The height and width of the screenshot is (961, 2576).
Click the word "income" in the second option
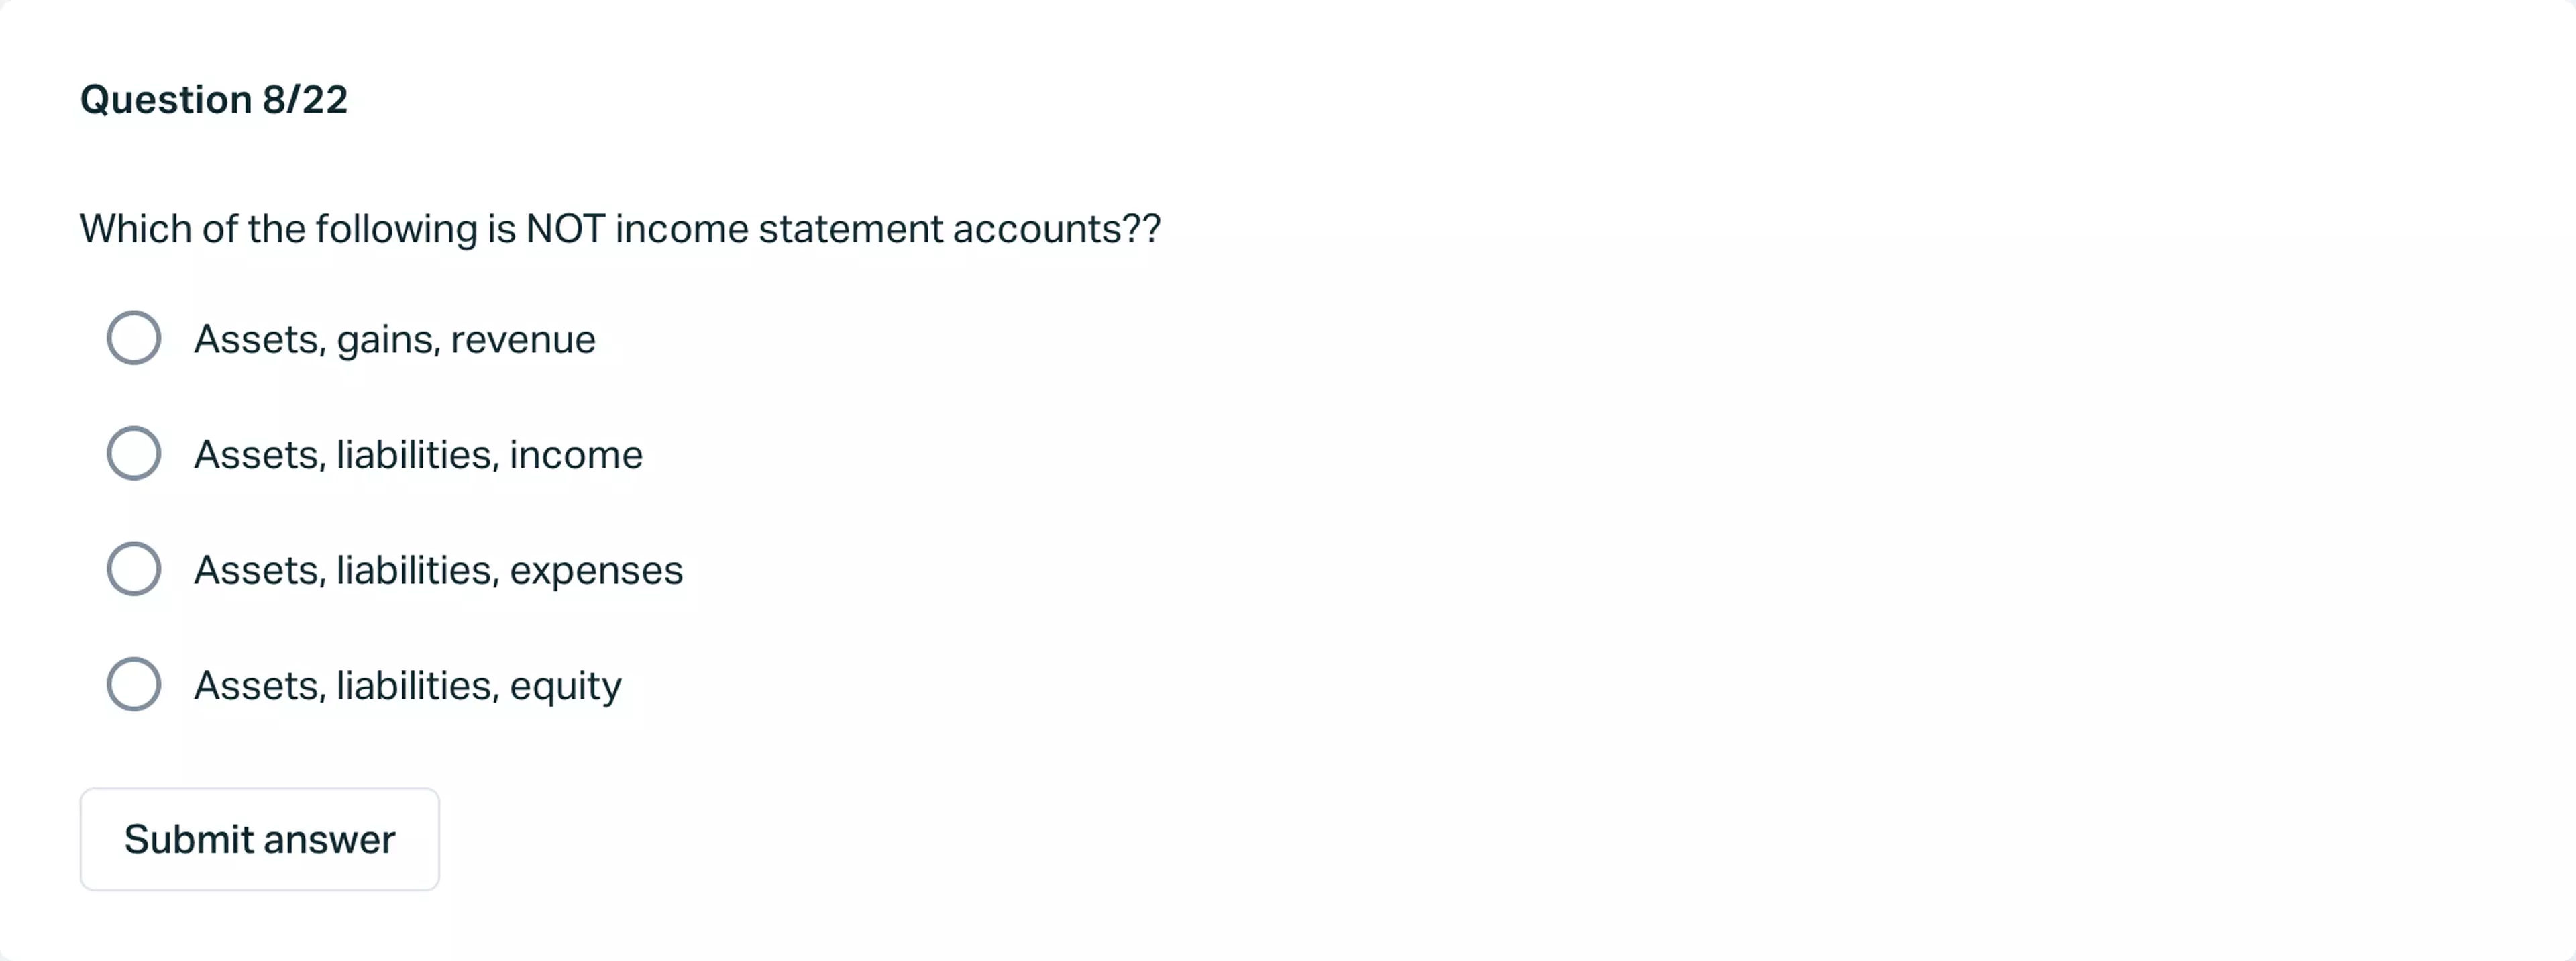click(x=576, y=455)
